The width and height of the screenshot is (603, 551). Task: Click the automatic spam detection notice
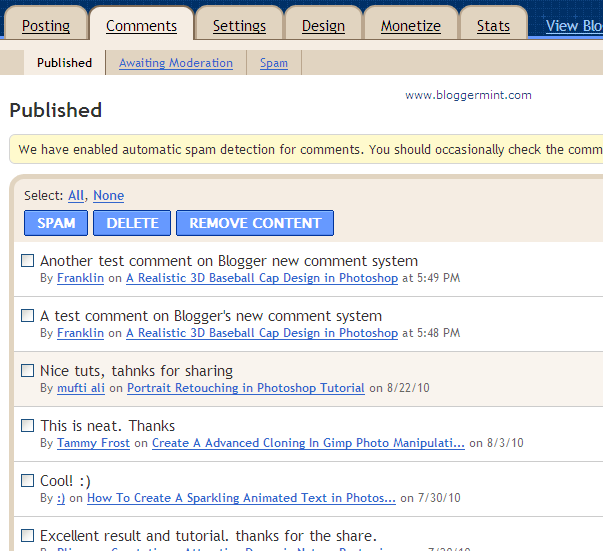(x=306, y=149)
